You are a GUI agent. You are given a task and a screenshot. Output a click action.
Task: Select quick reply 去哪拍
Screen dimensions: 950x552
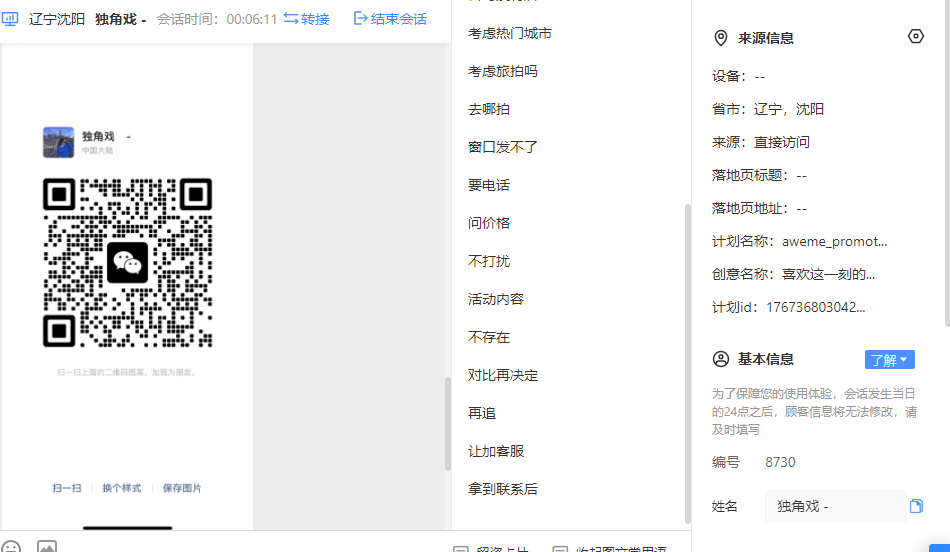[x=488, y=110]
